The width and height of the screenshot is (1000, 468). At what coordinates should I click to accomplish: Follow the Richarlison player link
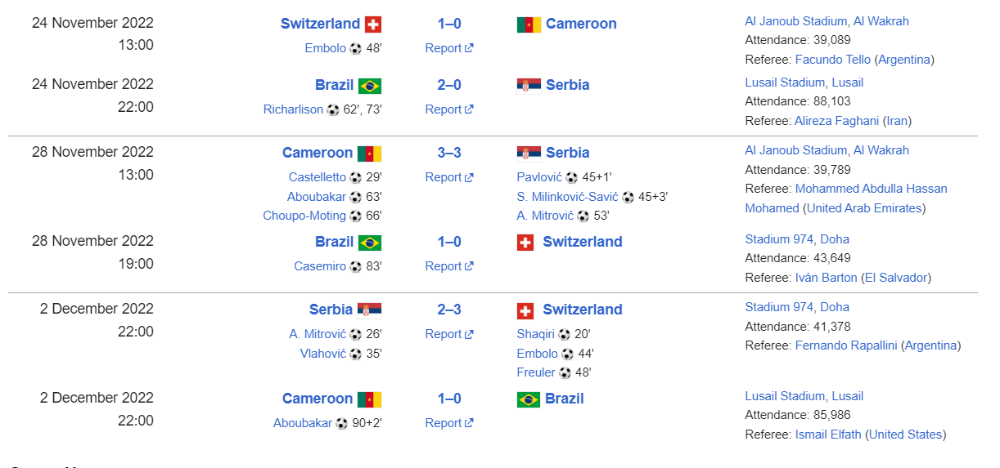293,110
